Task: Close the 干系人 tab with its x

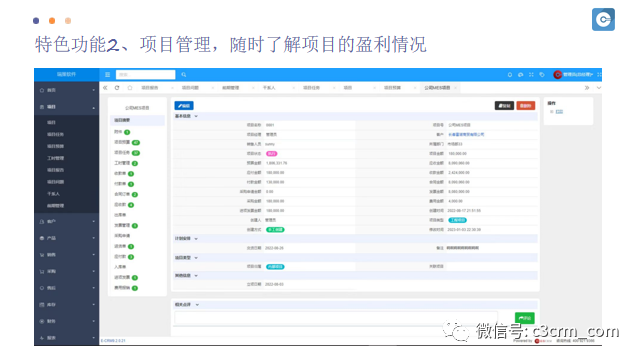Action: [x=293, y=88]
